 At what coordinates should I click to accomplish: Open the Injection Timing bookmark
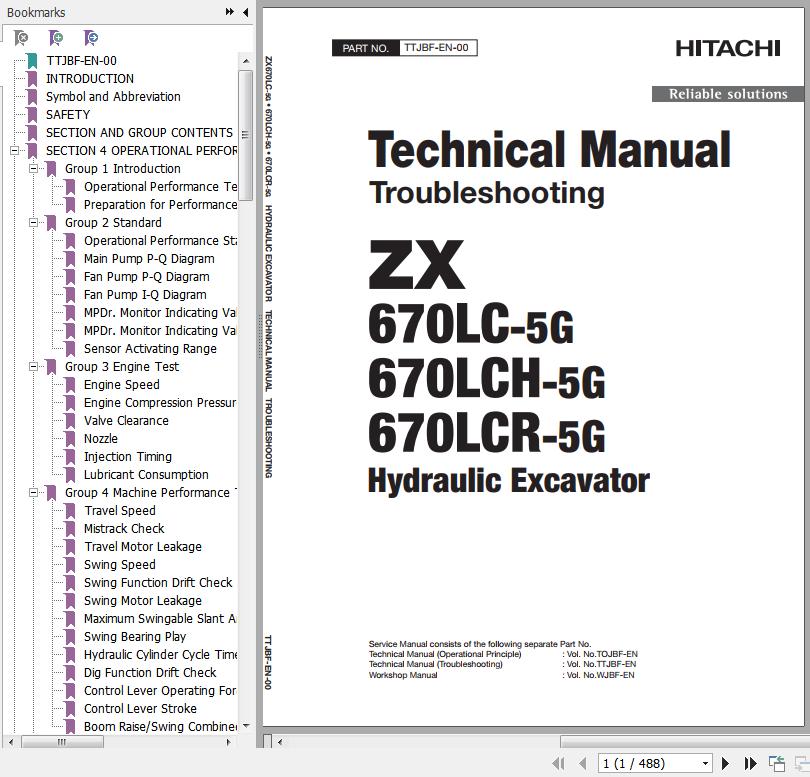coord(128,457)
